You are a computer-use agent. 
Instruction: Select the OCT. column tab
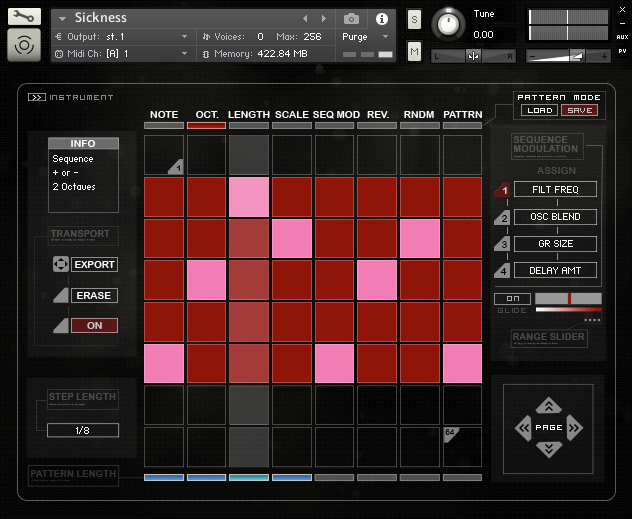(206, 115)
